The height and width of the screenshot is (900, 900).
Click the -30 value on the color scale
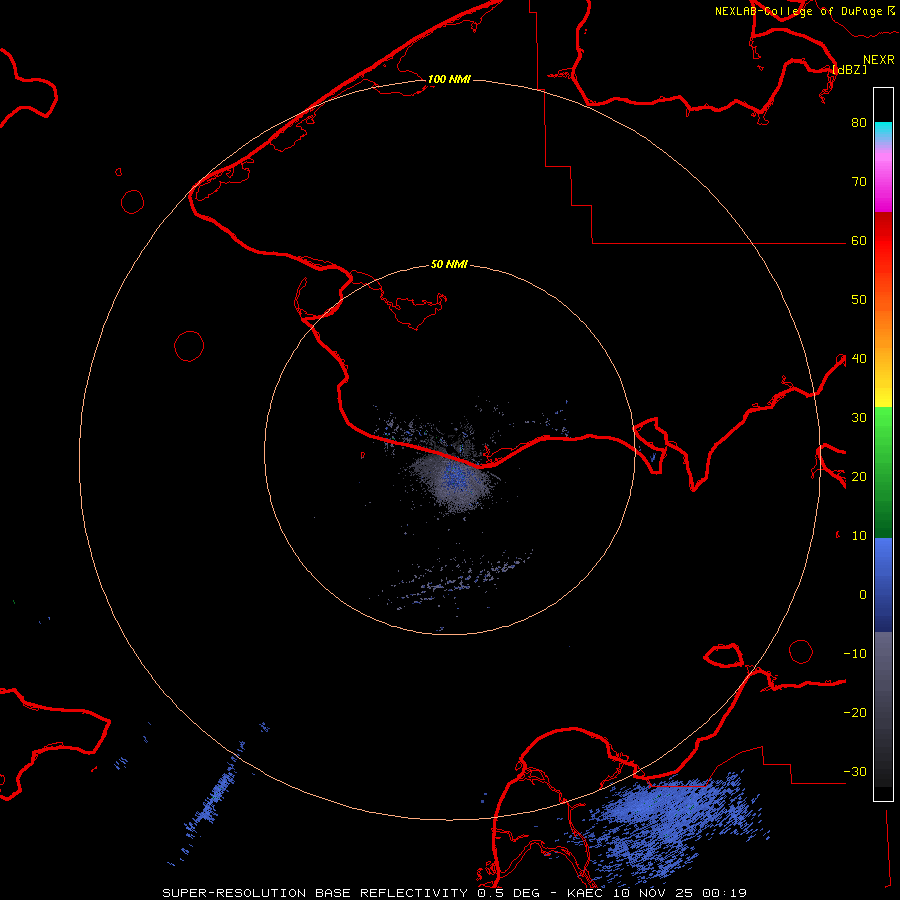click(855, 772)
